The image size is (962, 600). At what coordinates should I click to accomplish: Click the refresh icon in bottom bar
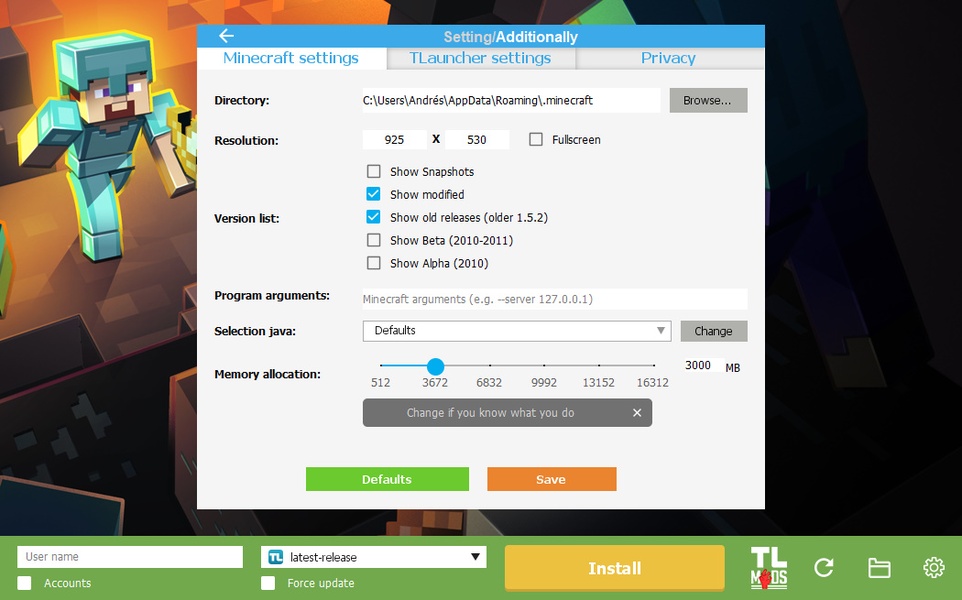tap(824, 568)
